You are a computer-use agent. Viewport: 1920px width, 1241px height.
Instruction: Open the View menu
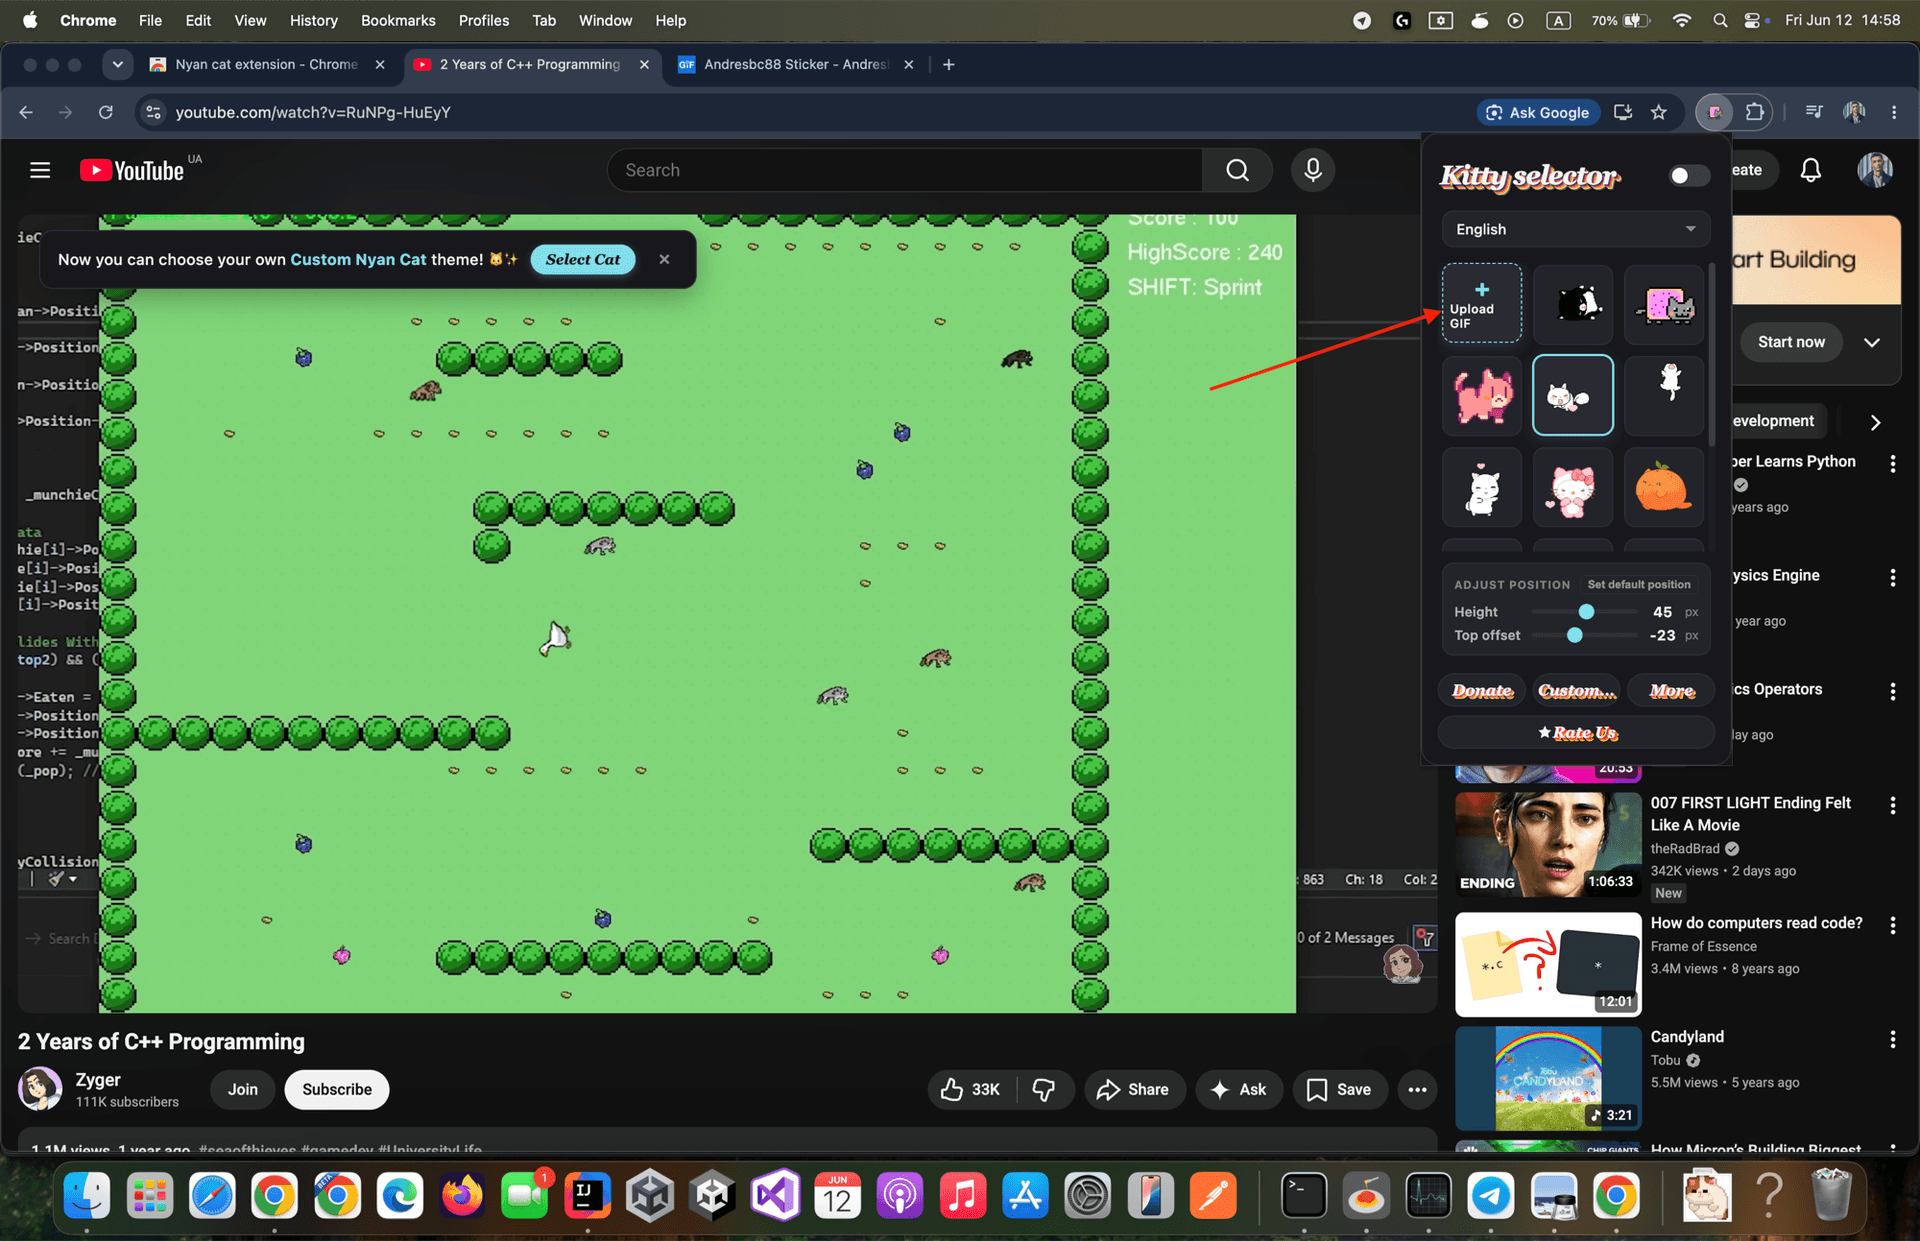pyautogui.click(x=250, y=20)
